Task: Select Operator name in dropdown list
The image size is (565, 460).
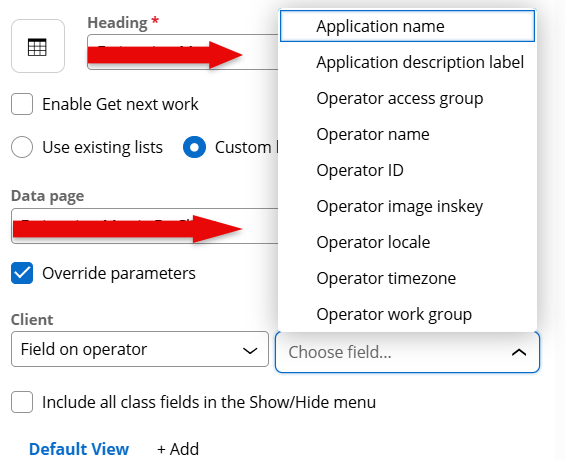Action: pos(407,134)
